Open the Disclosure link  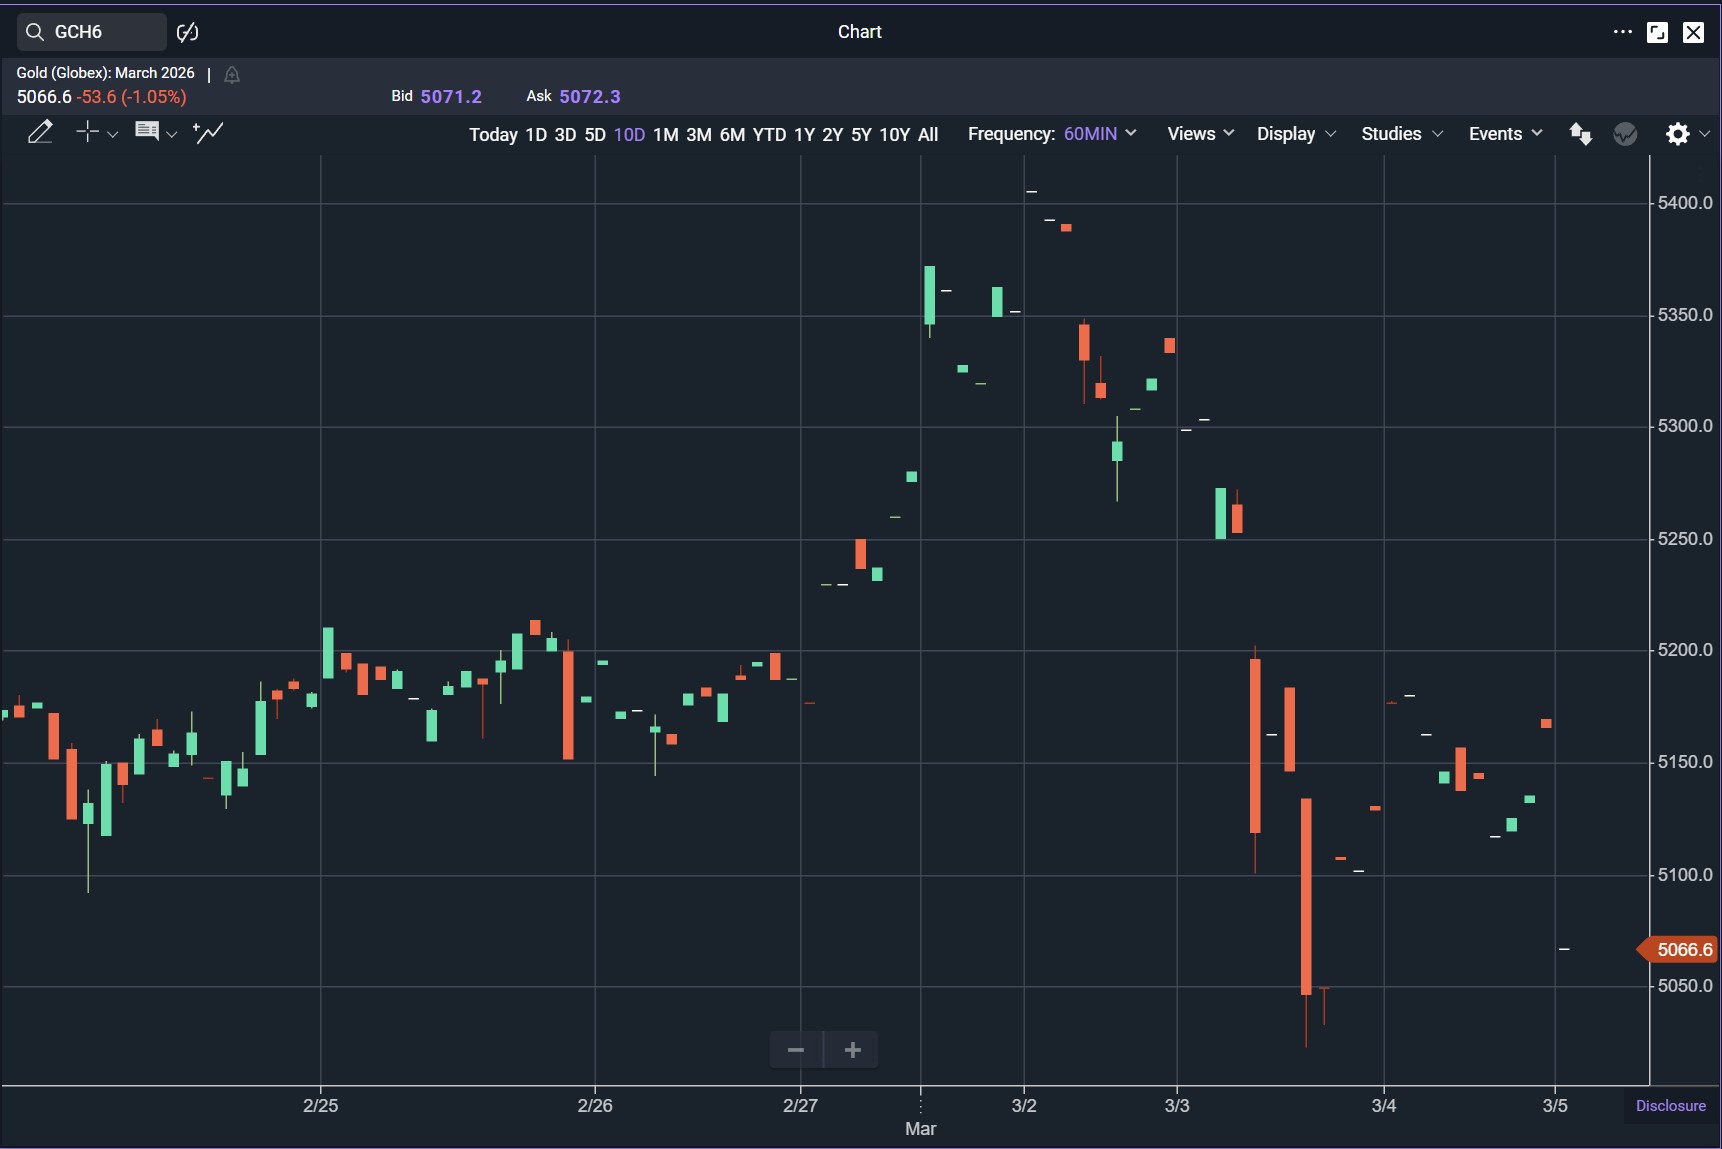[x=1670, y=1106]
